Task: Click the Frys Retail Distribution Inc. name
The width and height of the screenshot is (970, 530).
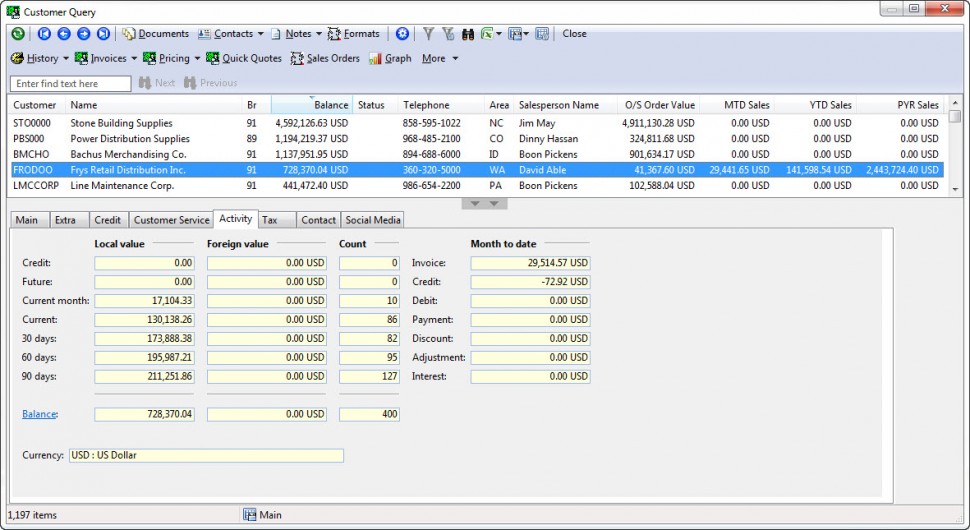Action: point(128,170)
